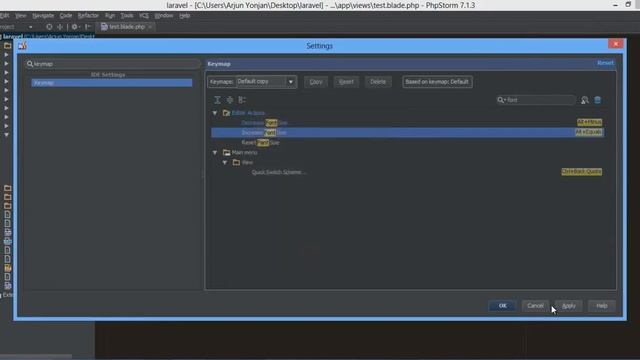Open the Tools menu
640x360 pixels.
click(x=127, y=16)
